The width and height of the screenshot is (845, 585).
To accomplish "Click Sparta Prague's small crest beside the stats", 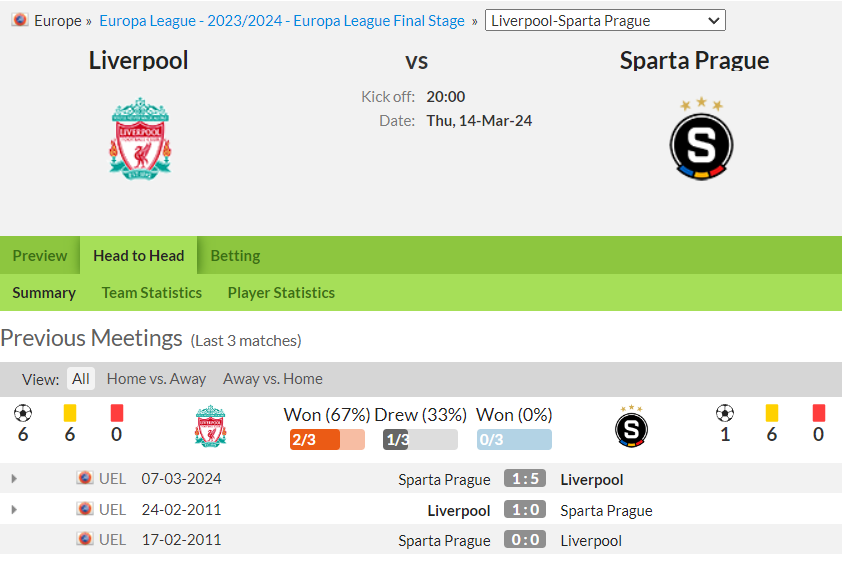I will 631,426.
